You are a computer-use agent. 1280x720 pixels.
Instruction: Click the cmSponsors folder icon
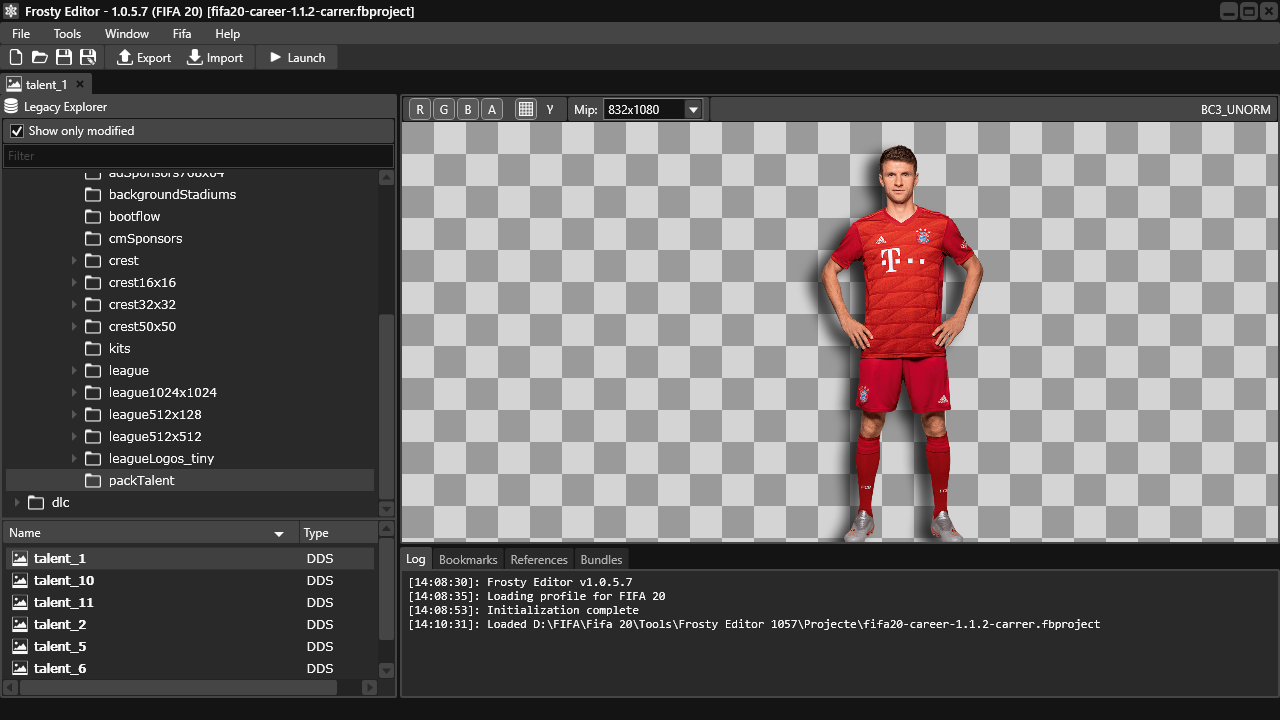click(93, 239)
